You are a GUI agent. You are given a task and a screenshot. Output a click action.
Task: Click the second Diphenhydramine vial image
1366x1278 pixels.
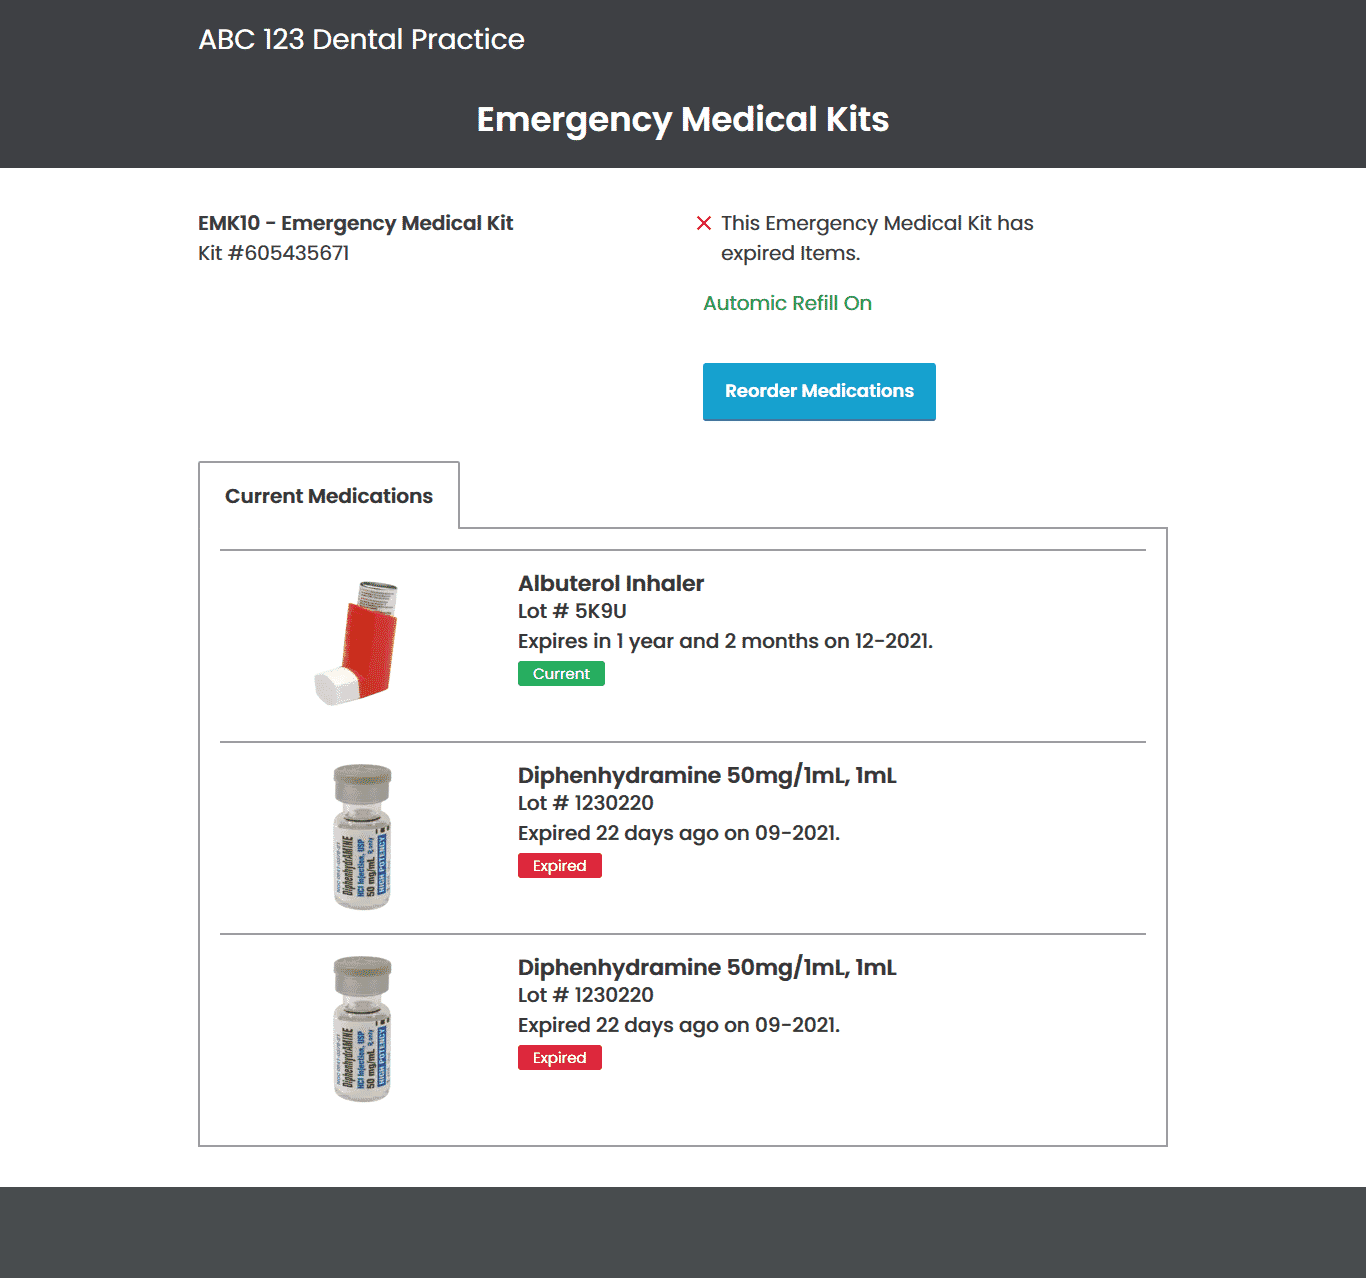[x=362, y=1029]
